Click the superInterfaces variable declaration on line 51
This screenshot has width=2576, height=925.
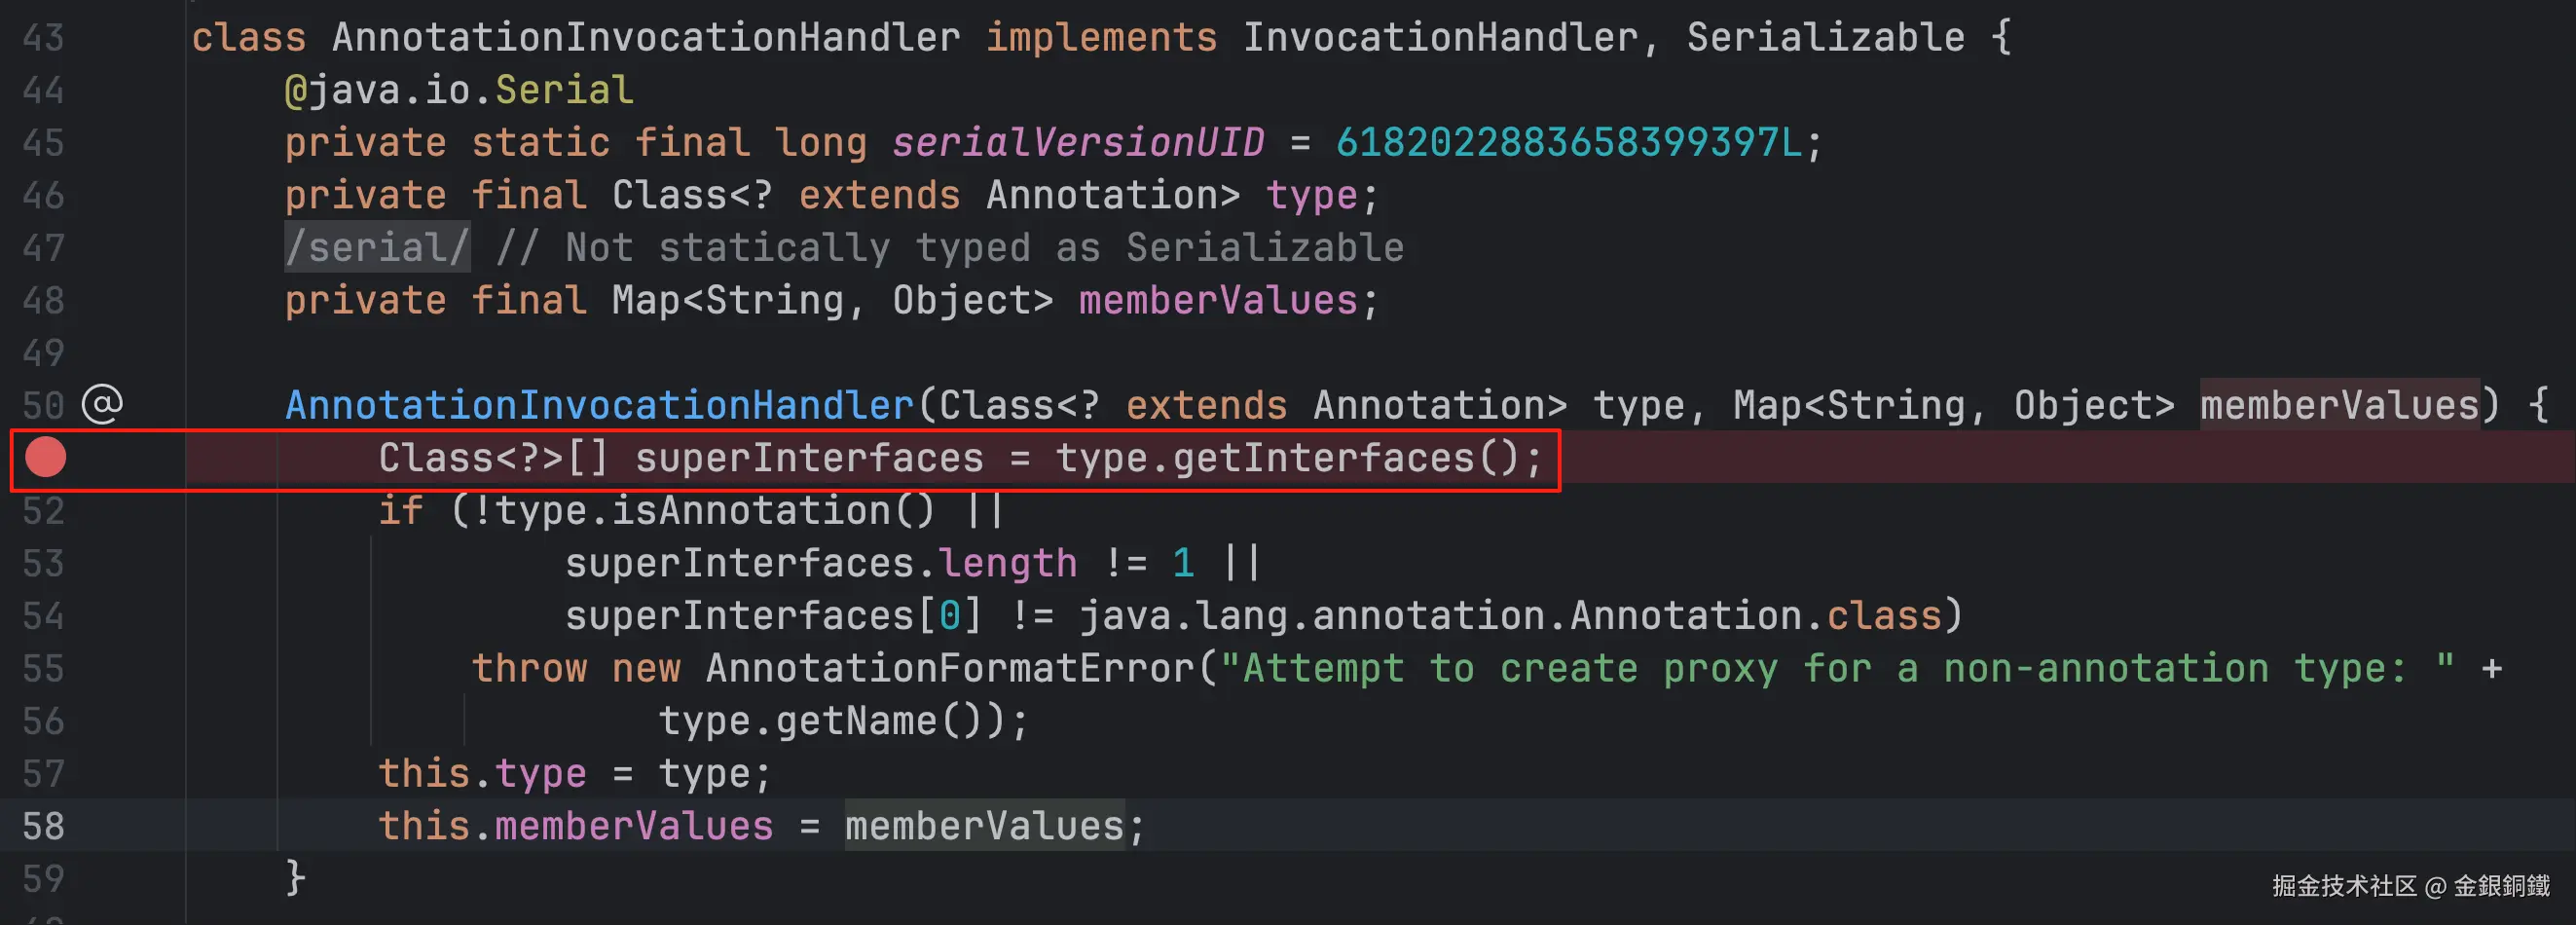click(809, 458)
